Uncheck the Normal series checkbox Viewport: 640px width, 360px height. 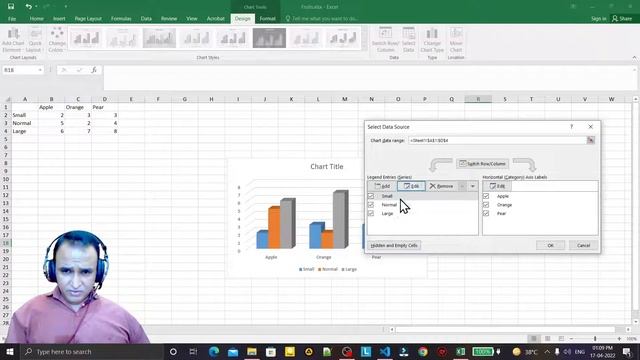(x=371, y=204)
